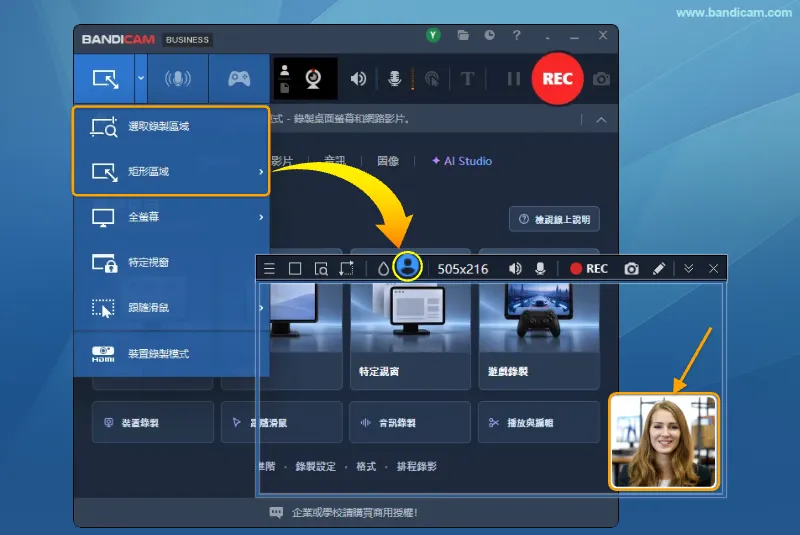
Task: Click the water drop blur icon
Action: coord(383,269)
